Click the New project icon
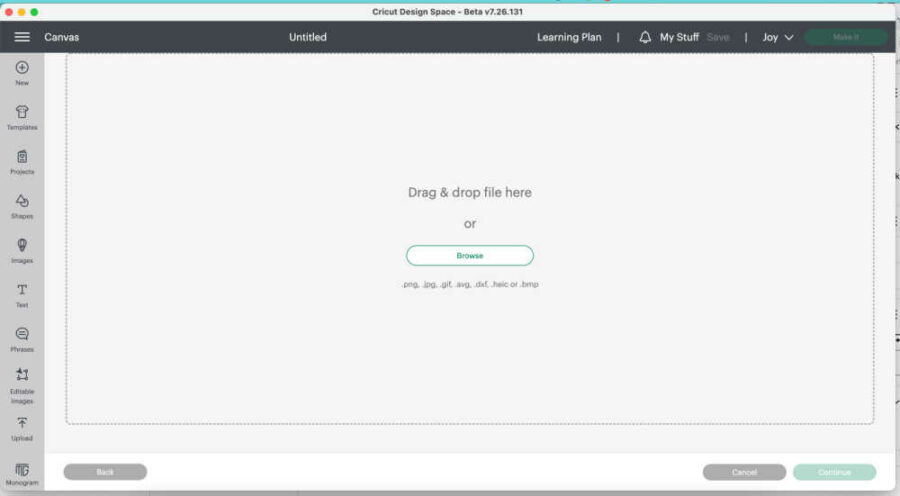This screenshot has width=900, height=496. (x=22, y=68)
